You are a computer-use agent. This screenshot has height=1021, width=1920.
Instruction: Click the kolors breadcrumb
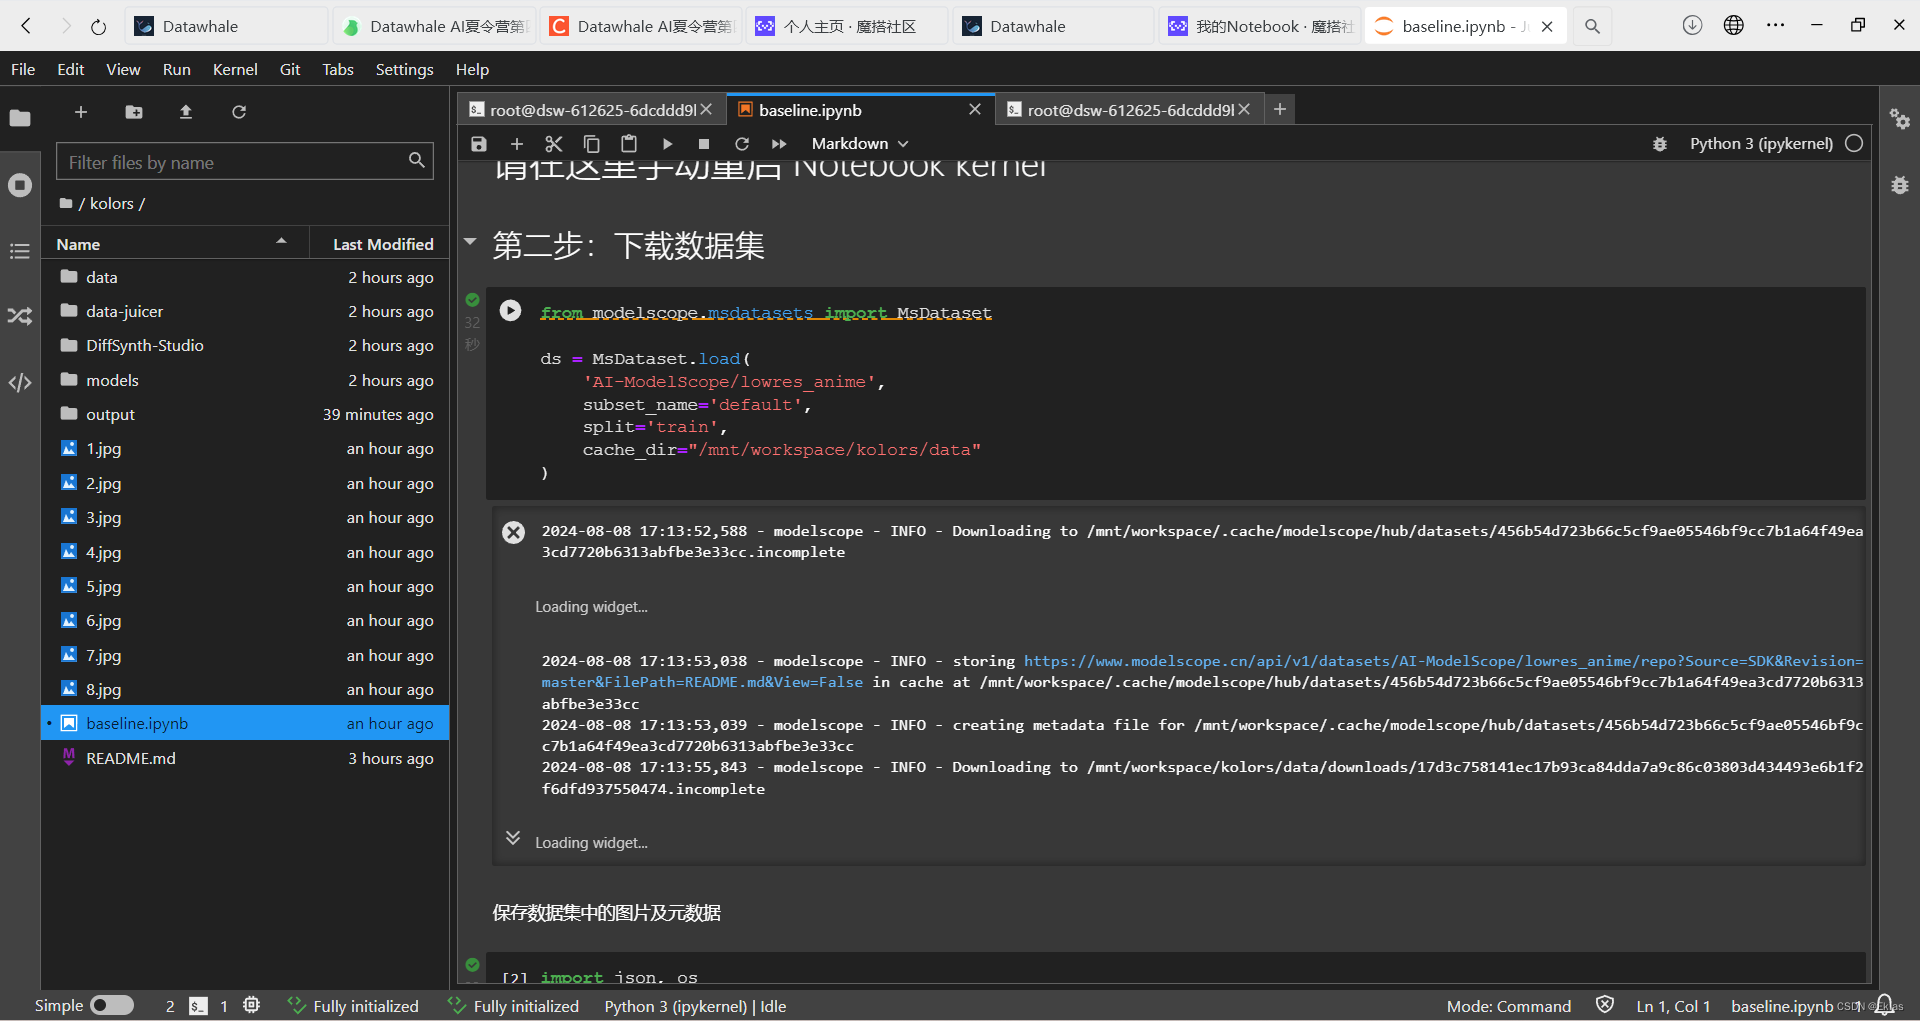pos(111,203)
